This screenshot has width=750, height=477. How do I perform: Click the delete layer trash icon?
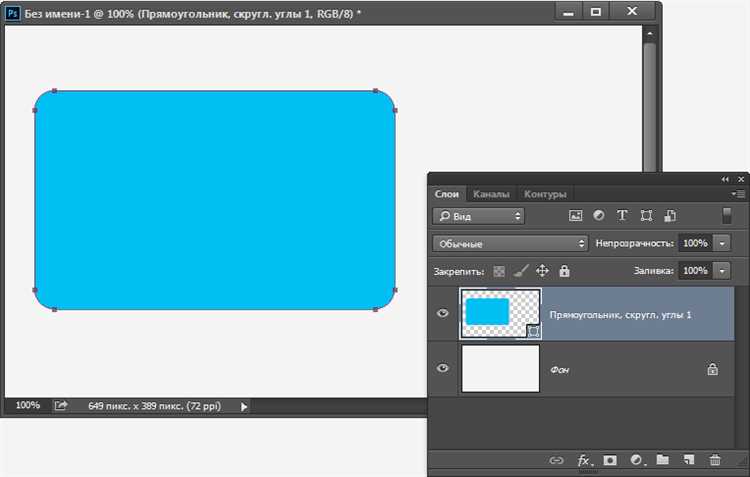[714, 460]
